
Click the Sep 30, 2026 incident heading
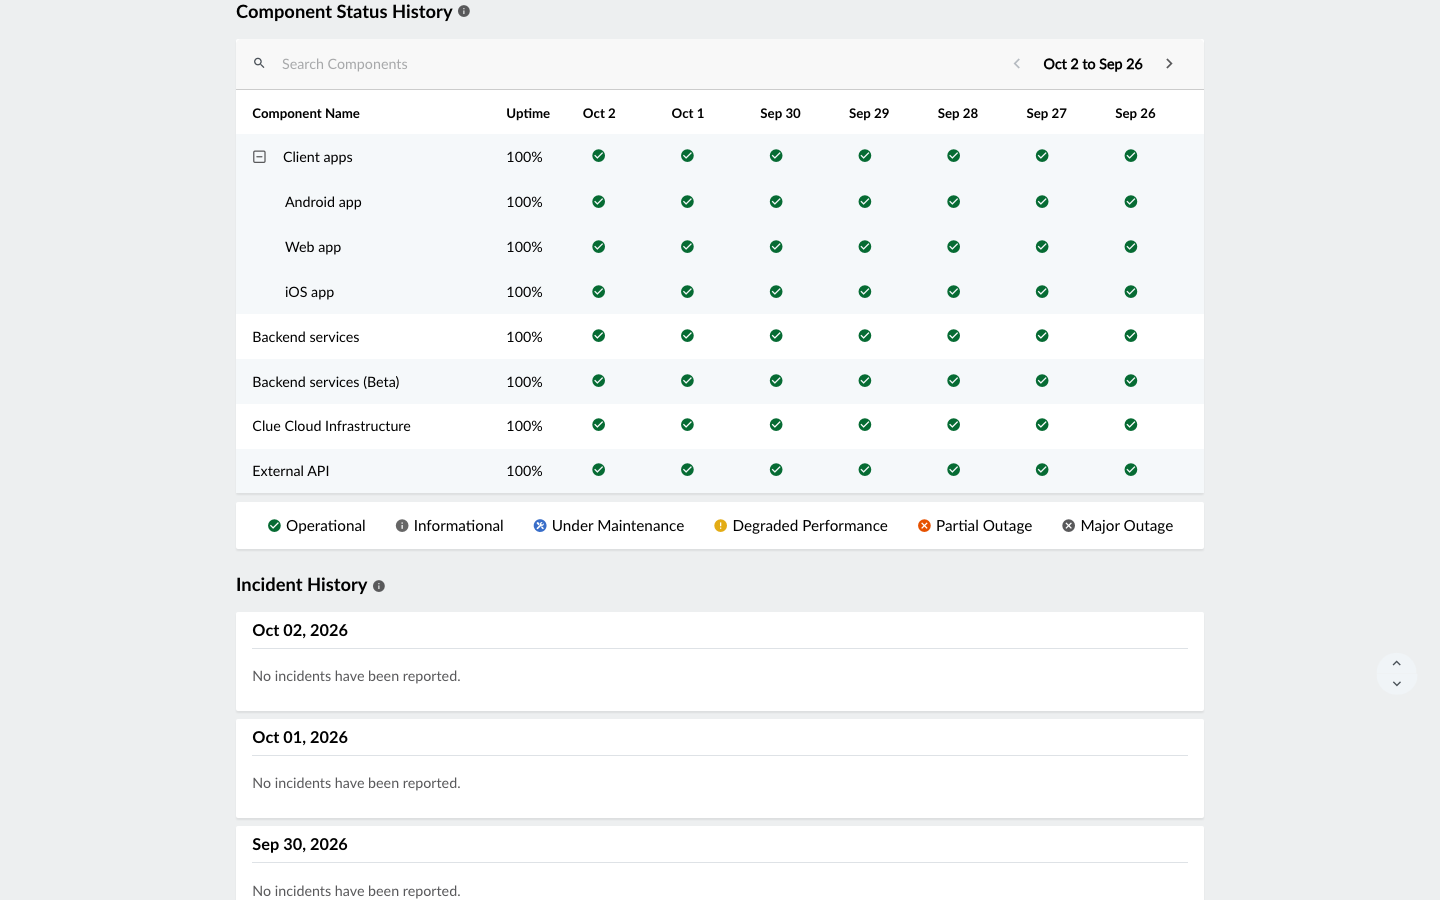pos(300,844)
